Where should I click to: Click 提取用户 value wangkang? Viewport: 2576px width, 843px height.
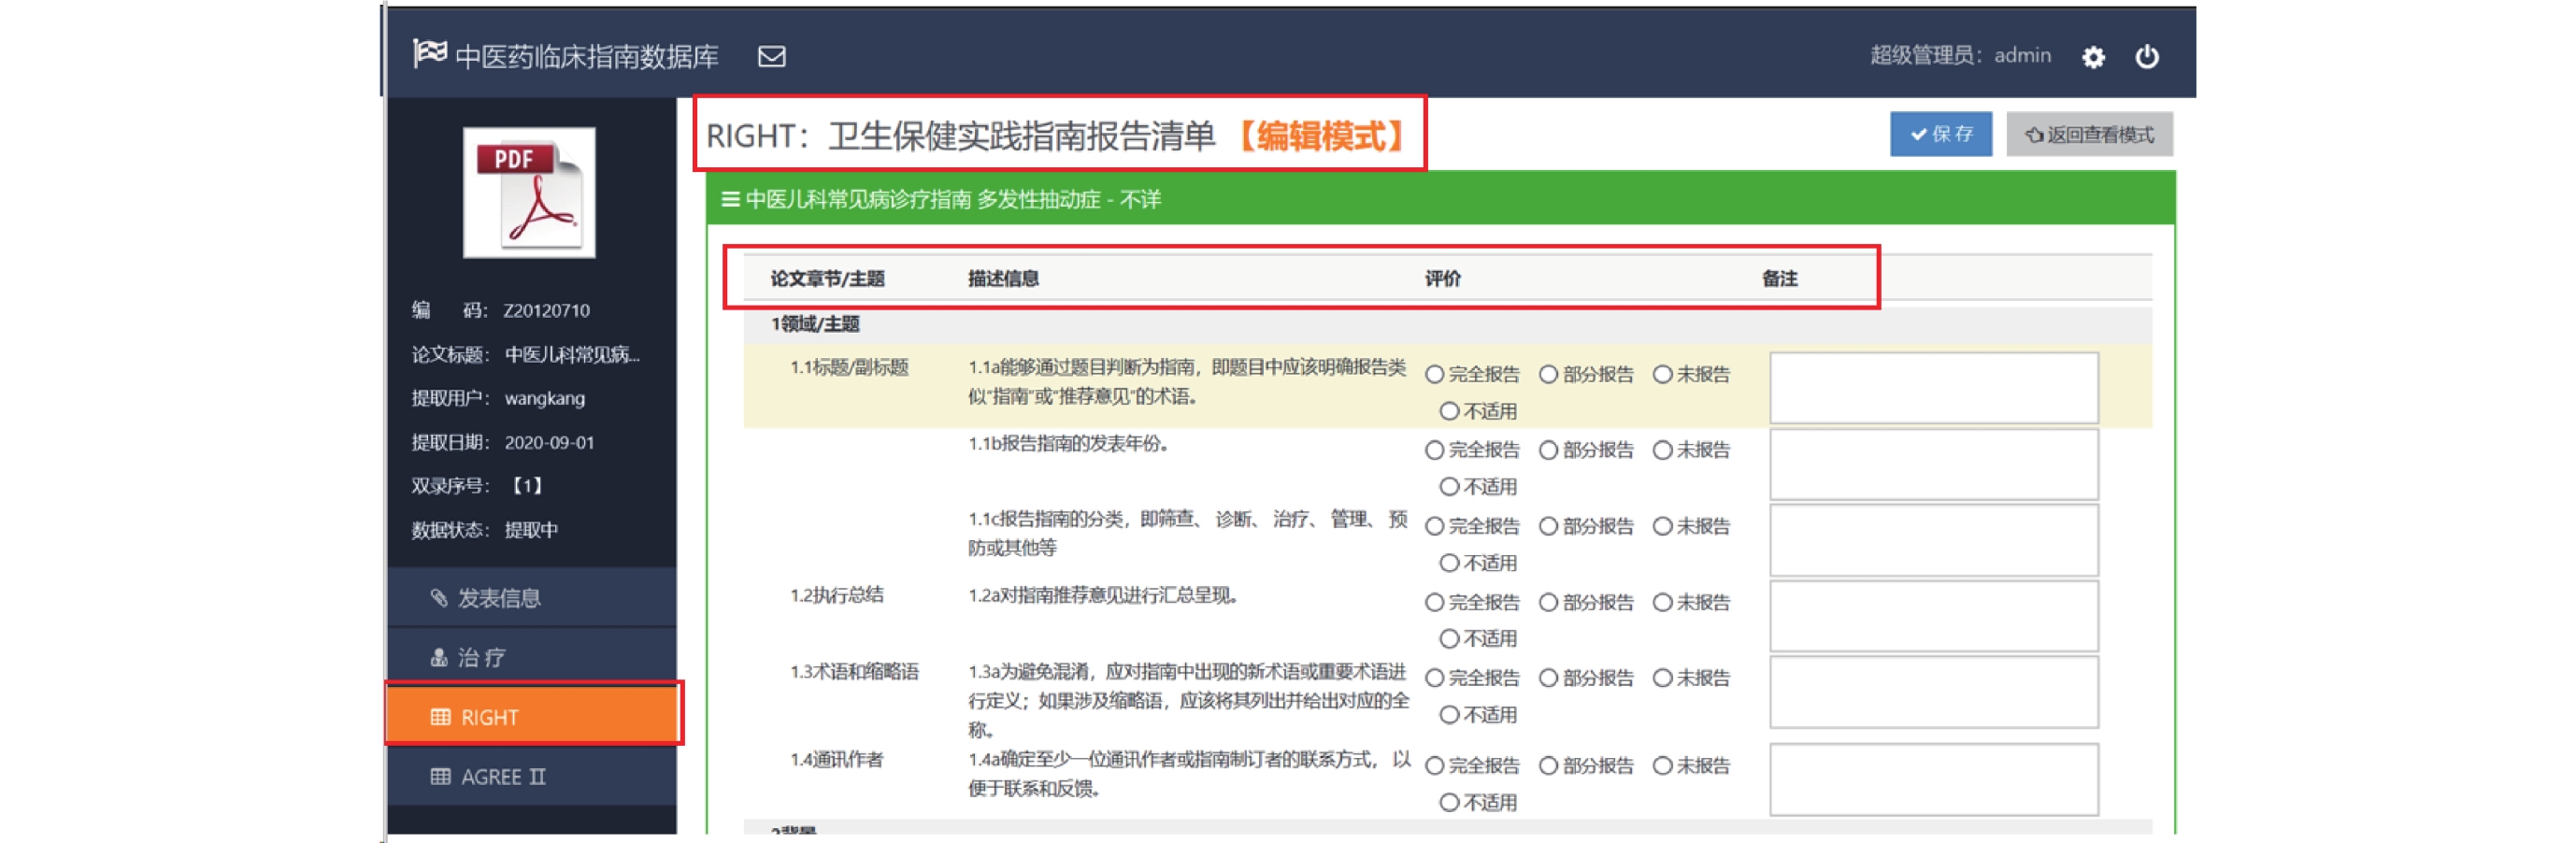[545, 398]
